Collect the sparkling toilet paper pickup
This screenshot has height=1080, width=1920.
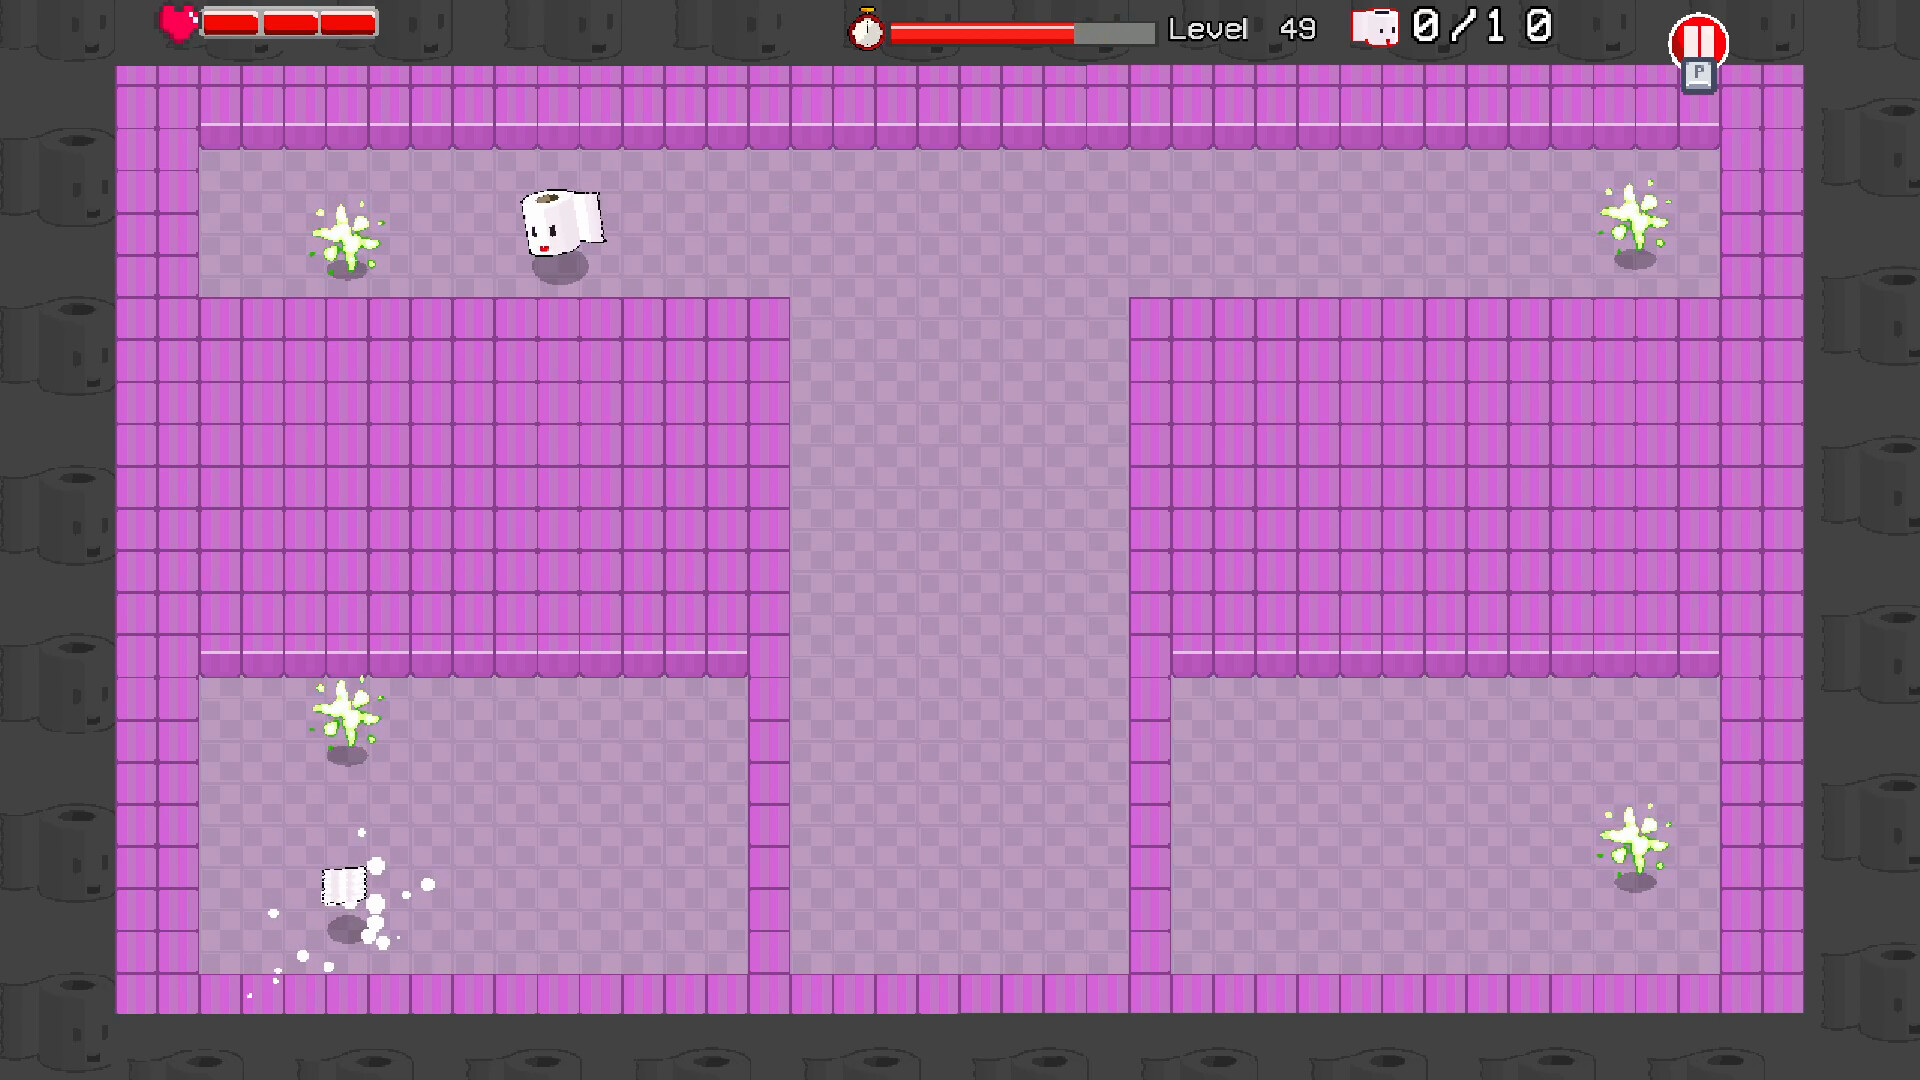pos(344,886)
